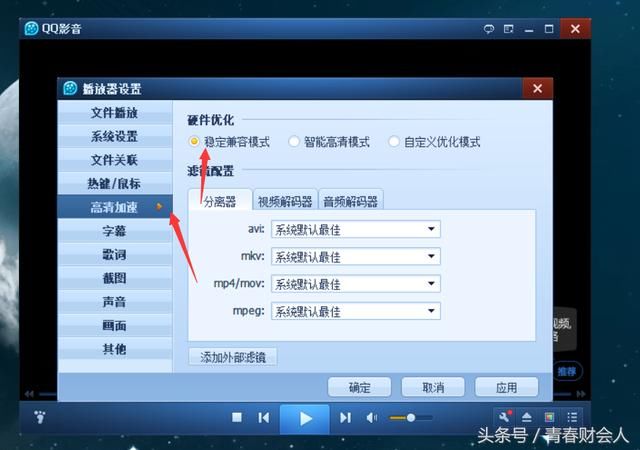Click the fast-forward icon at seek bar end

coord(581,394)
